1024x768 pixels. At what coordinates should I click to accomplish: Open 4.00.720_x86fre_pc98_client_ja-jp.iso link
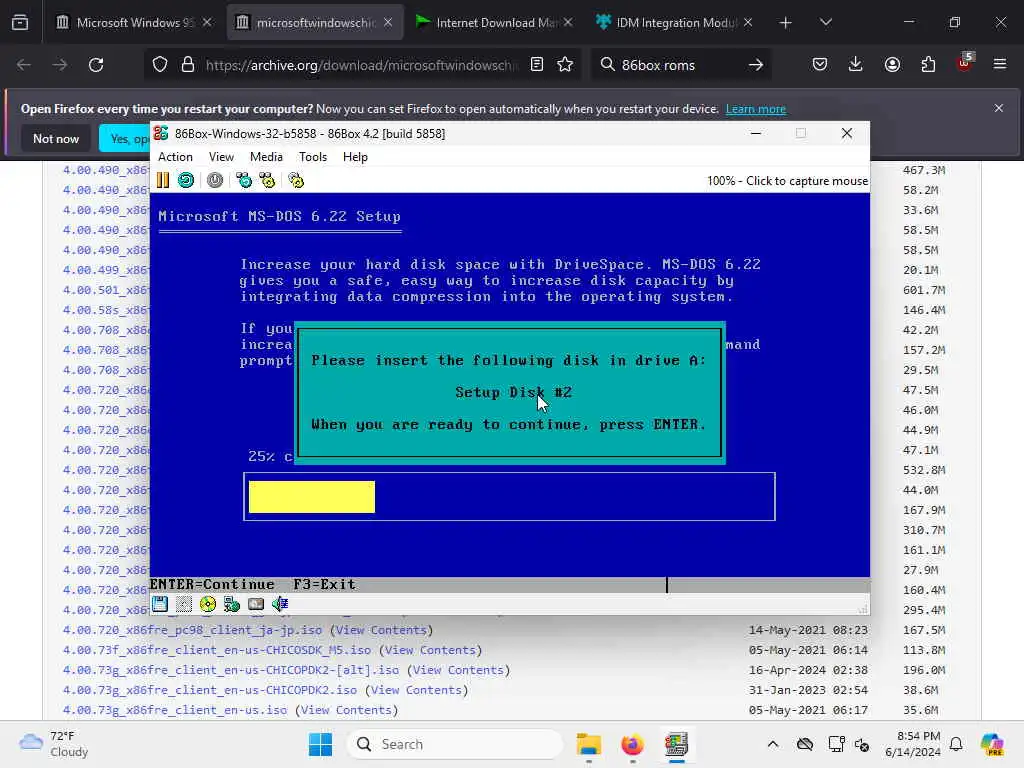click(x=192, y=630)
